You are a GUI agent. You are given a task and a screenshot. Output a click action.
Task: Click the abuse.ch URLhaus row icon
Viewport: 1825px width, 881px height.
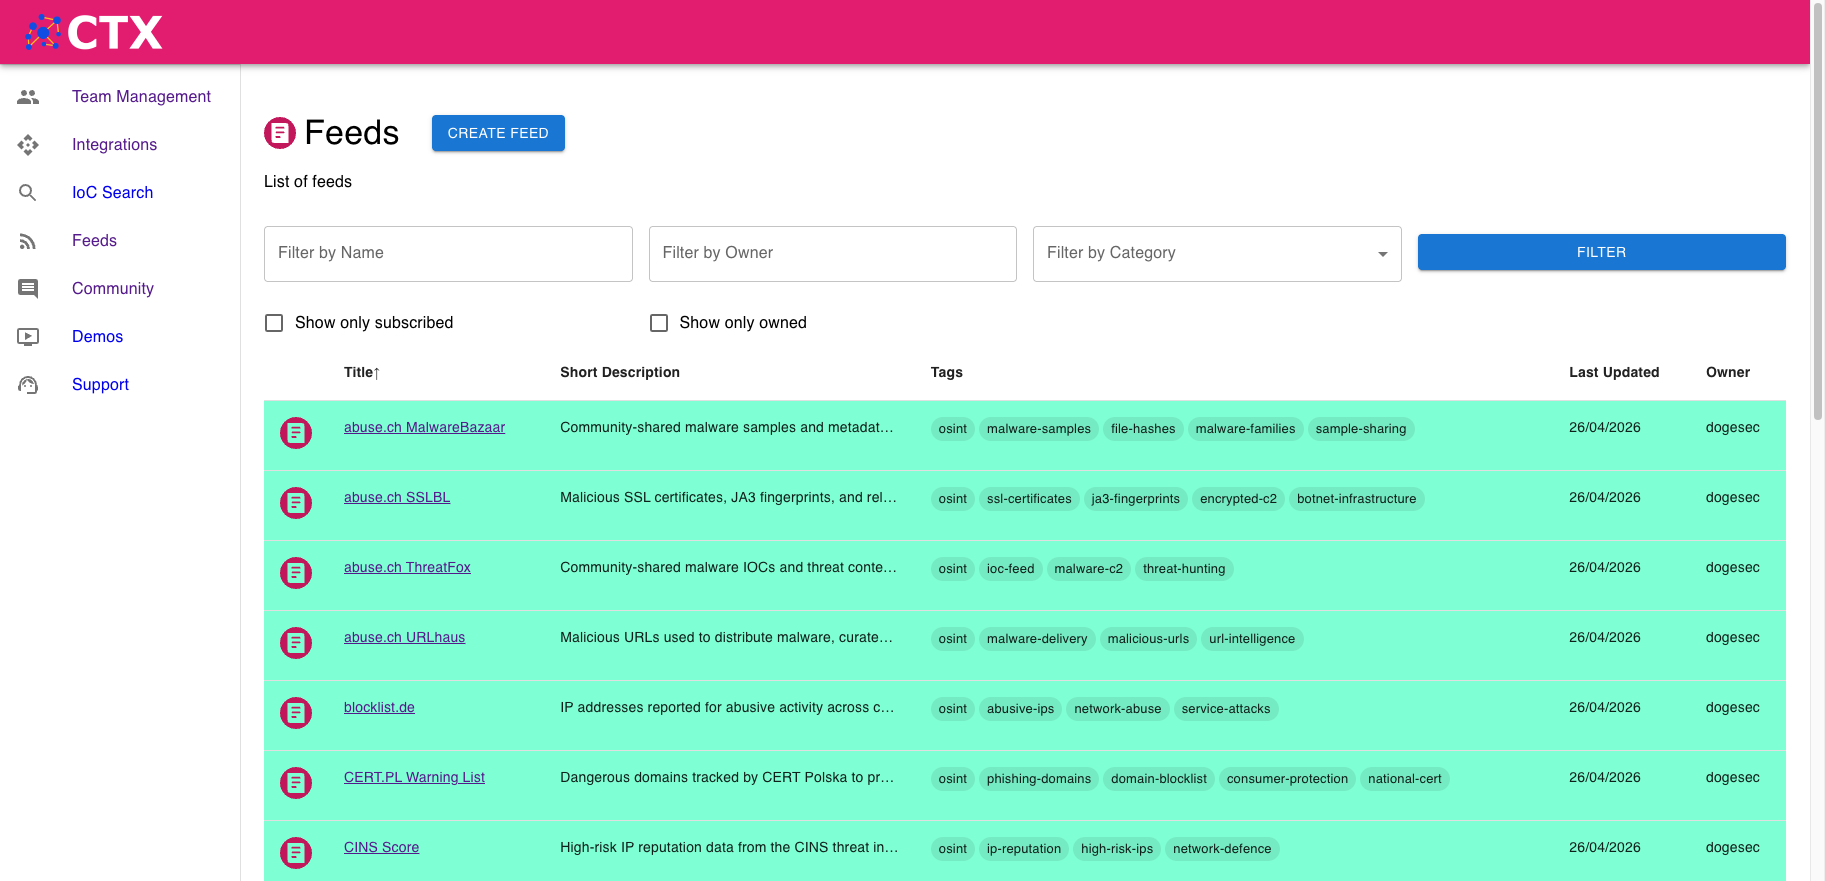[296, 643]
